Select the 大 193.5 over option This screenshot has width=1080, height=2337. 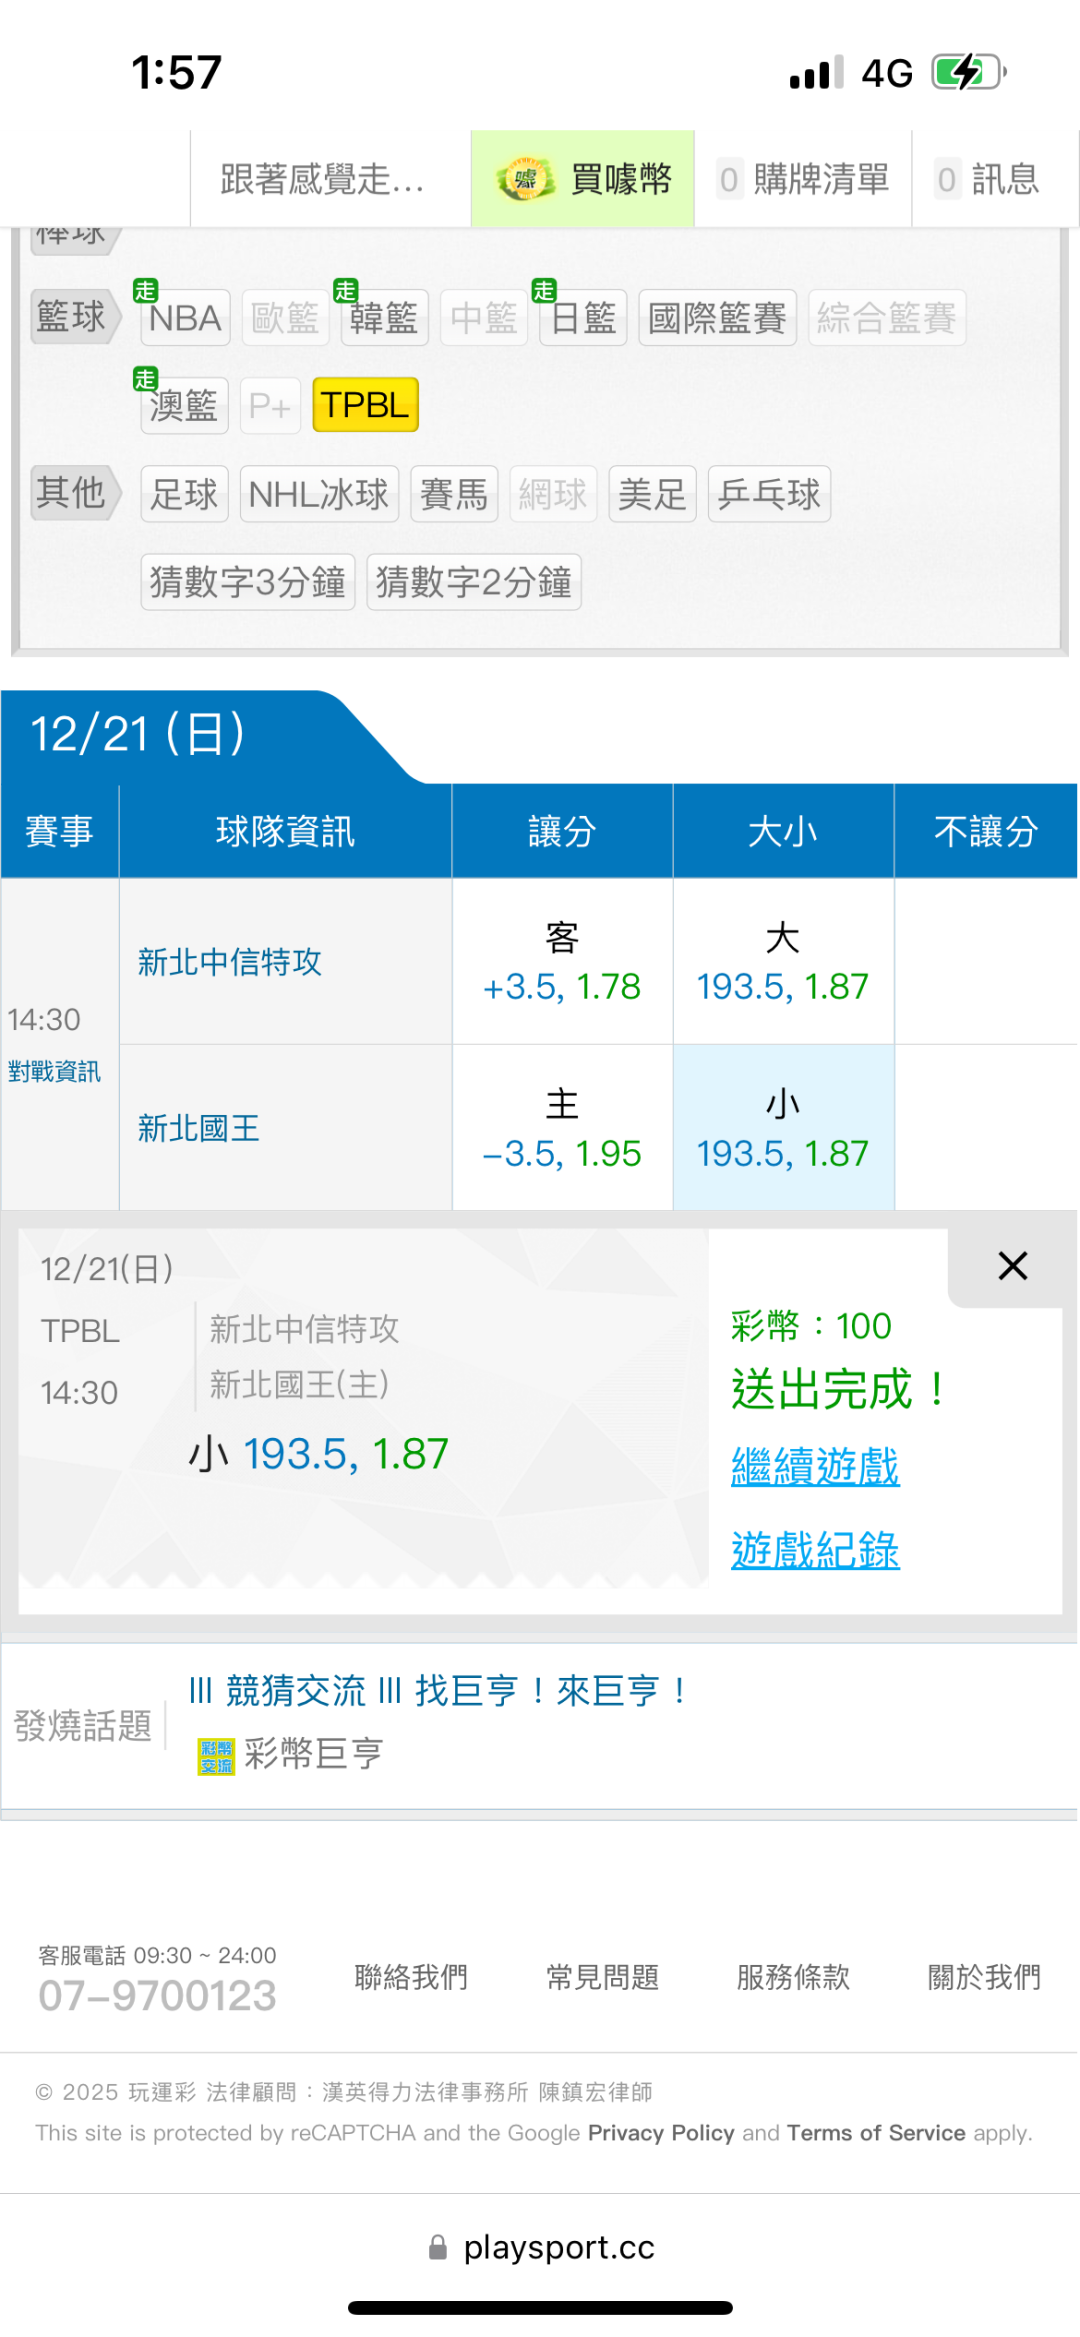[783, 961]
